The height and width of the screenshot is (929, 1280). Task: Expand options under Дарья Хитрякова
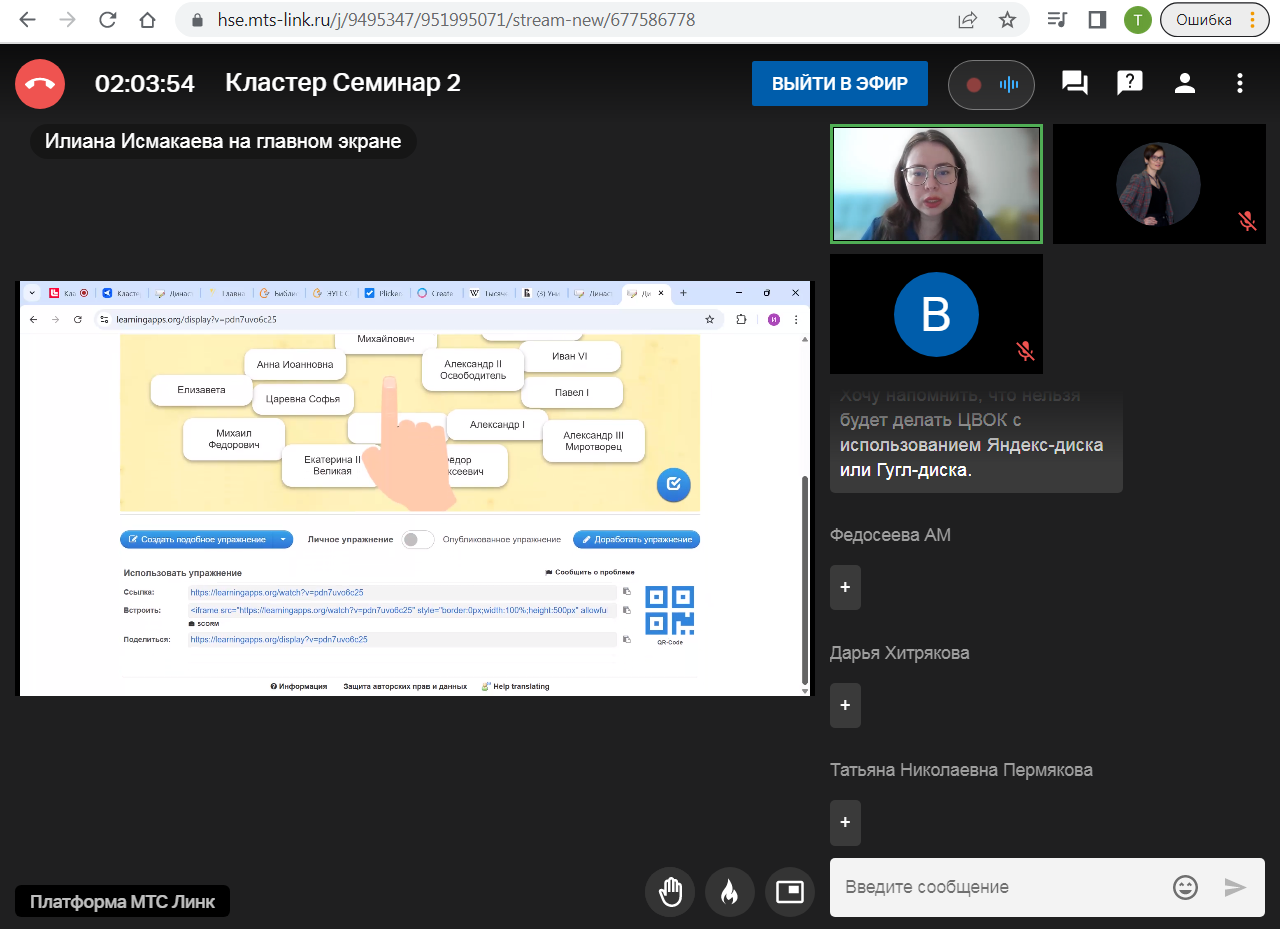(x=845, y=705)
